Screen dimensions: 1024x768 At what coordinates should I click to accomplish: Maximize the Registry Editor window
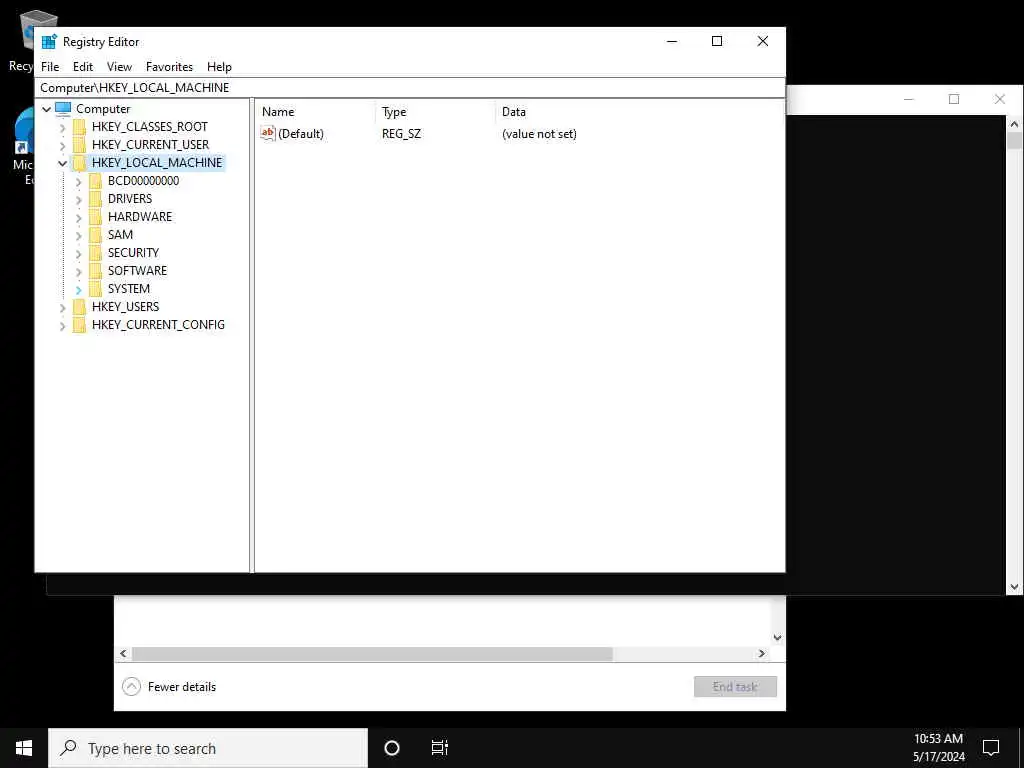(x=716, y=41)
